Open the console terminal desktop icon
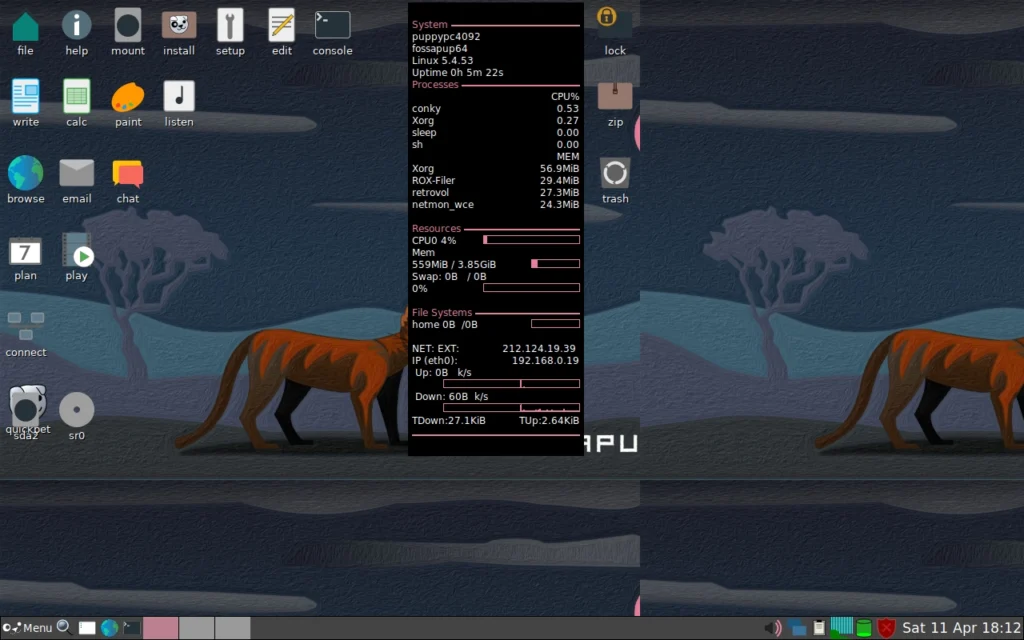1024x640 pixels. click(332, 33)
